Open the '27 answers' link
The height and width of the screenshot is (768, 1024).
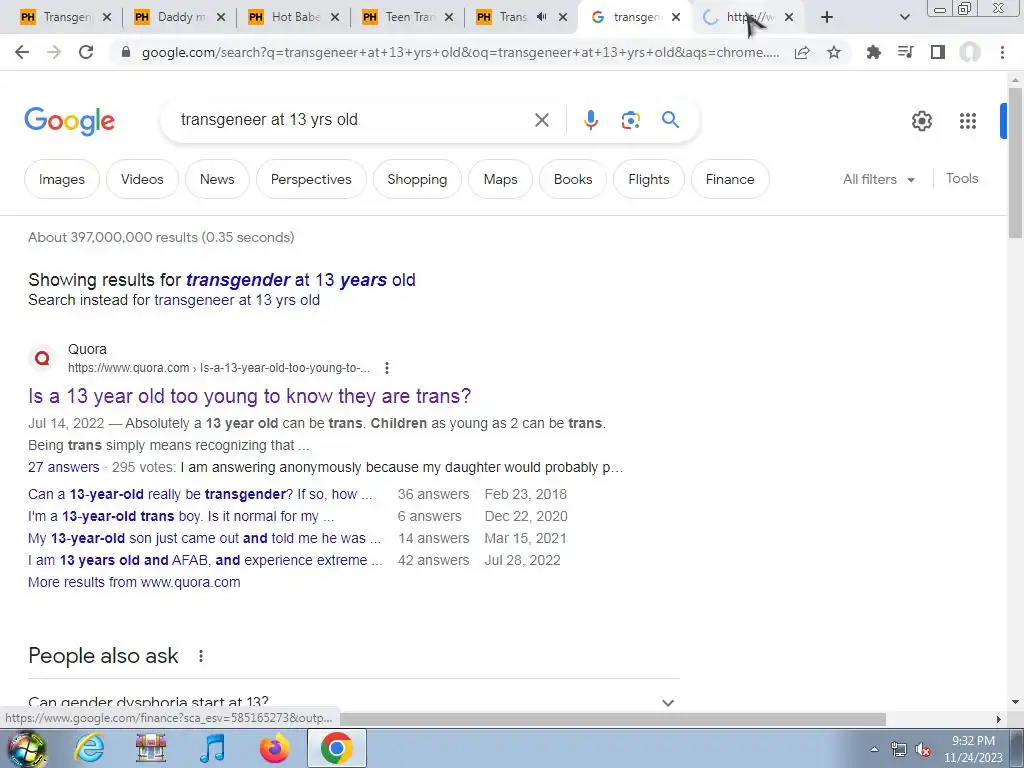tap(63, 467)
